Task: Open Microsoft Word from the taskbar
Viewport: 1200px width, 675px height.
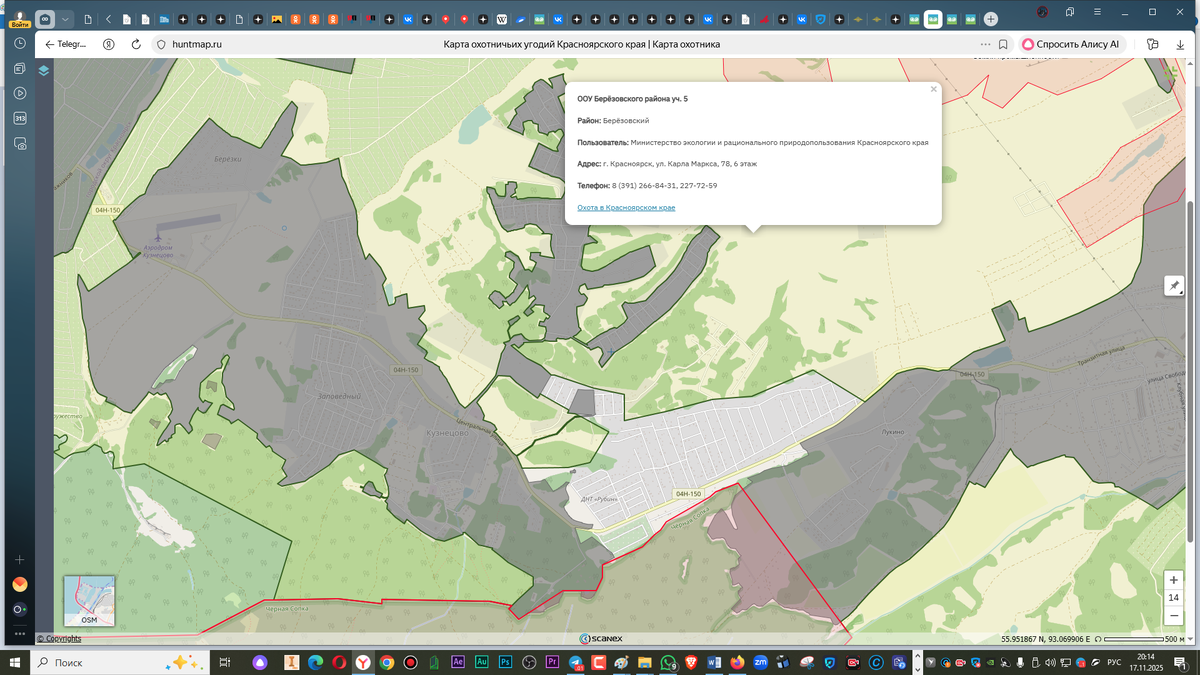Action: [714, 662]
